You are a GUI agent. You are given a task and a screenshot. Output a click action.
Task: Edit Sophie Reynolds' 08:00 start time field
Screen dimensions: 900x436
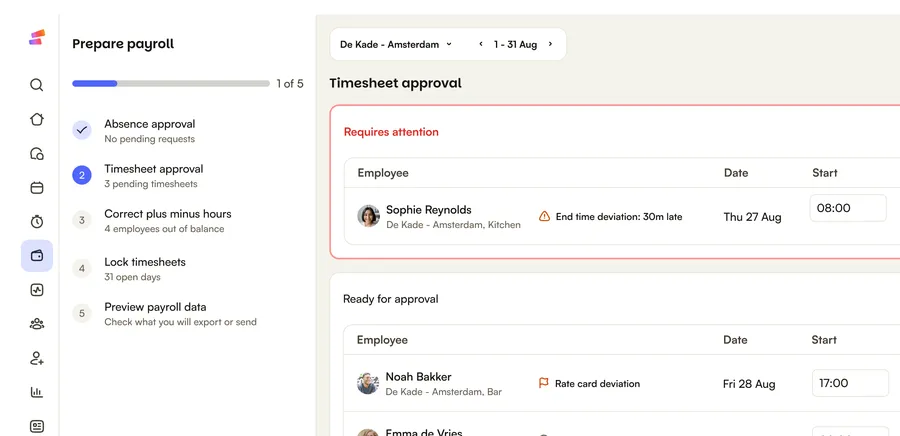[x=848, y=208]
